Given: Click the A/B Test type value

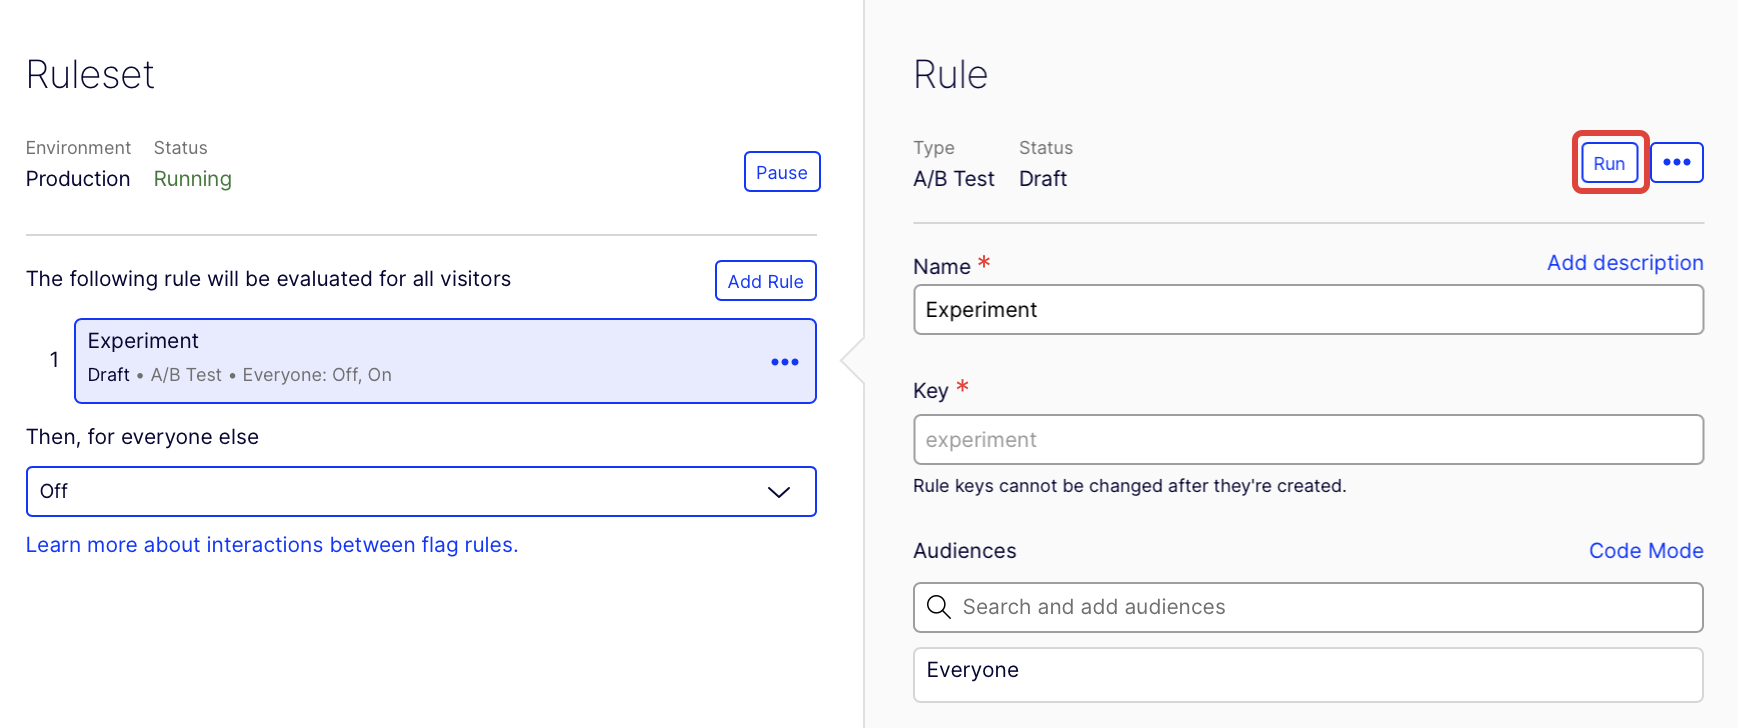Looking at the screenshot, I should point(954,179).
